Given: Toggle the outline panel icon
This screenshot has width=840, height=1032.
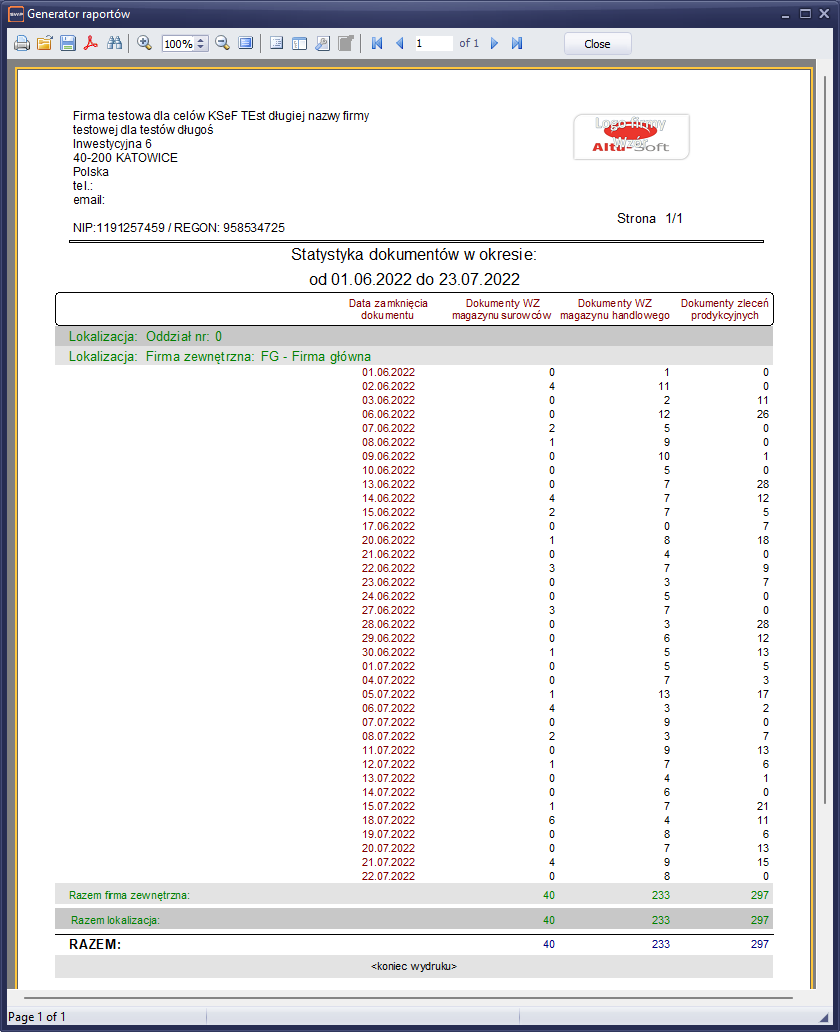Looking at the screenshot, I should [x=276, y=44].
